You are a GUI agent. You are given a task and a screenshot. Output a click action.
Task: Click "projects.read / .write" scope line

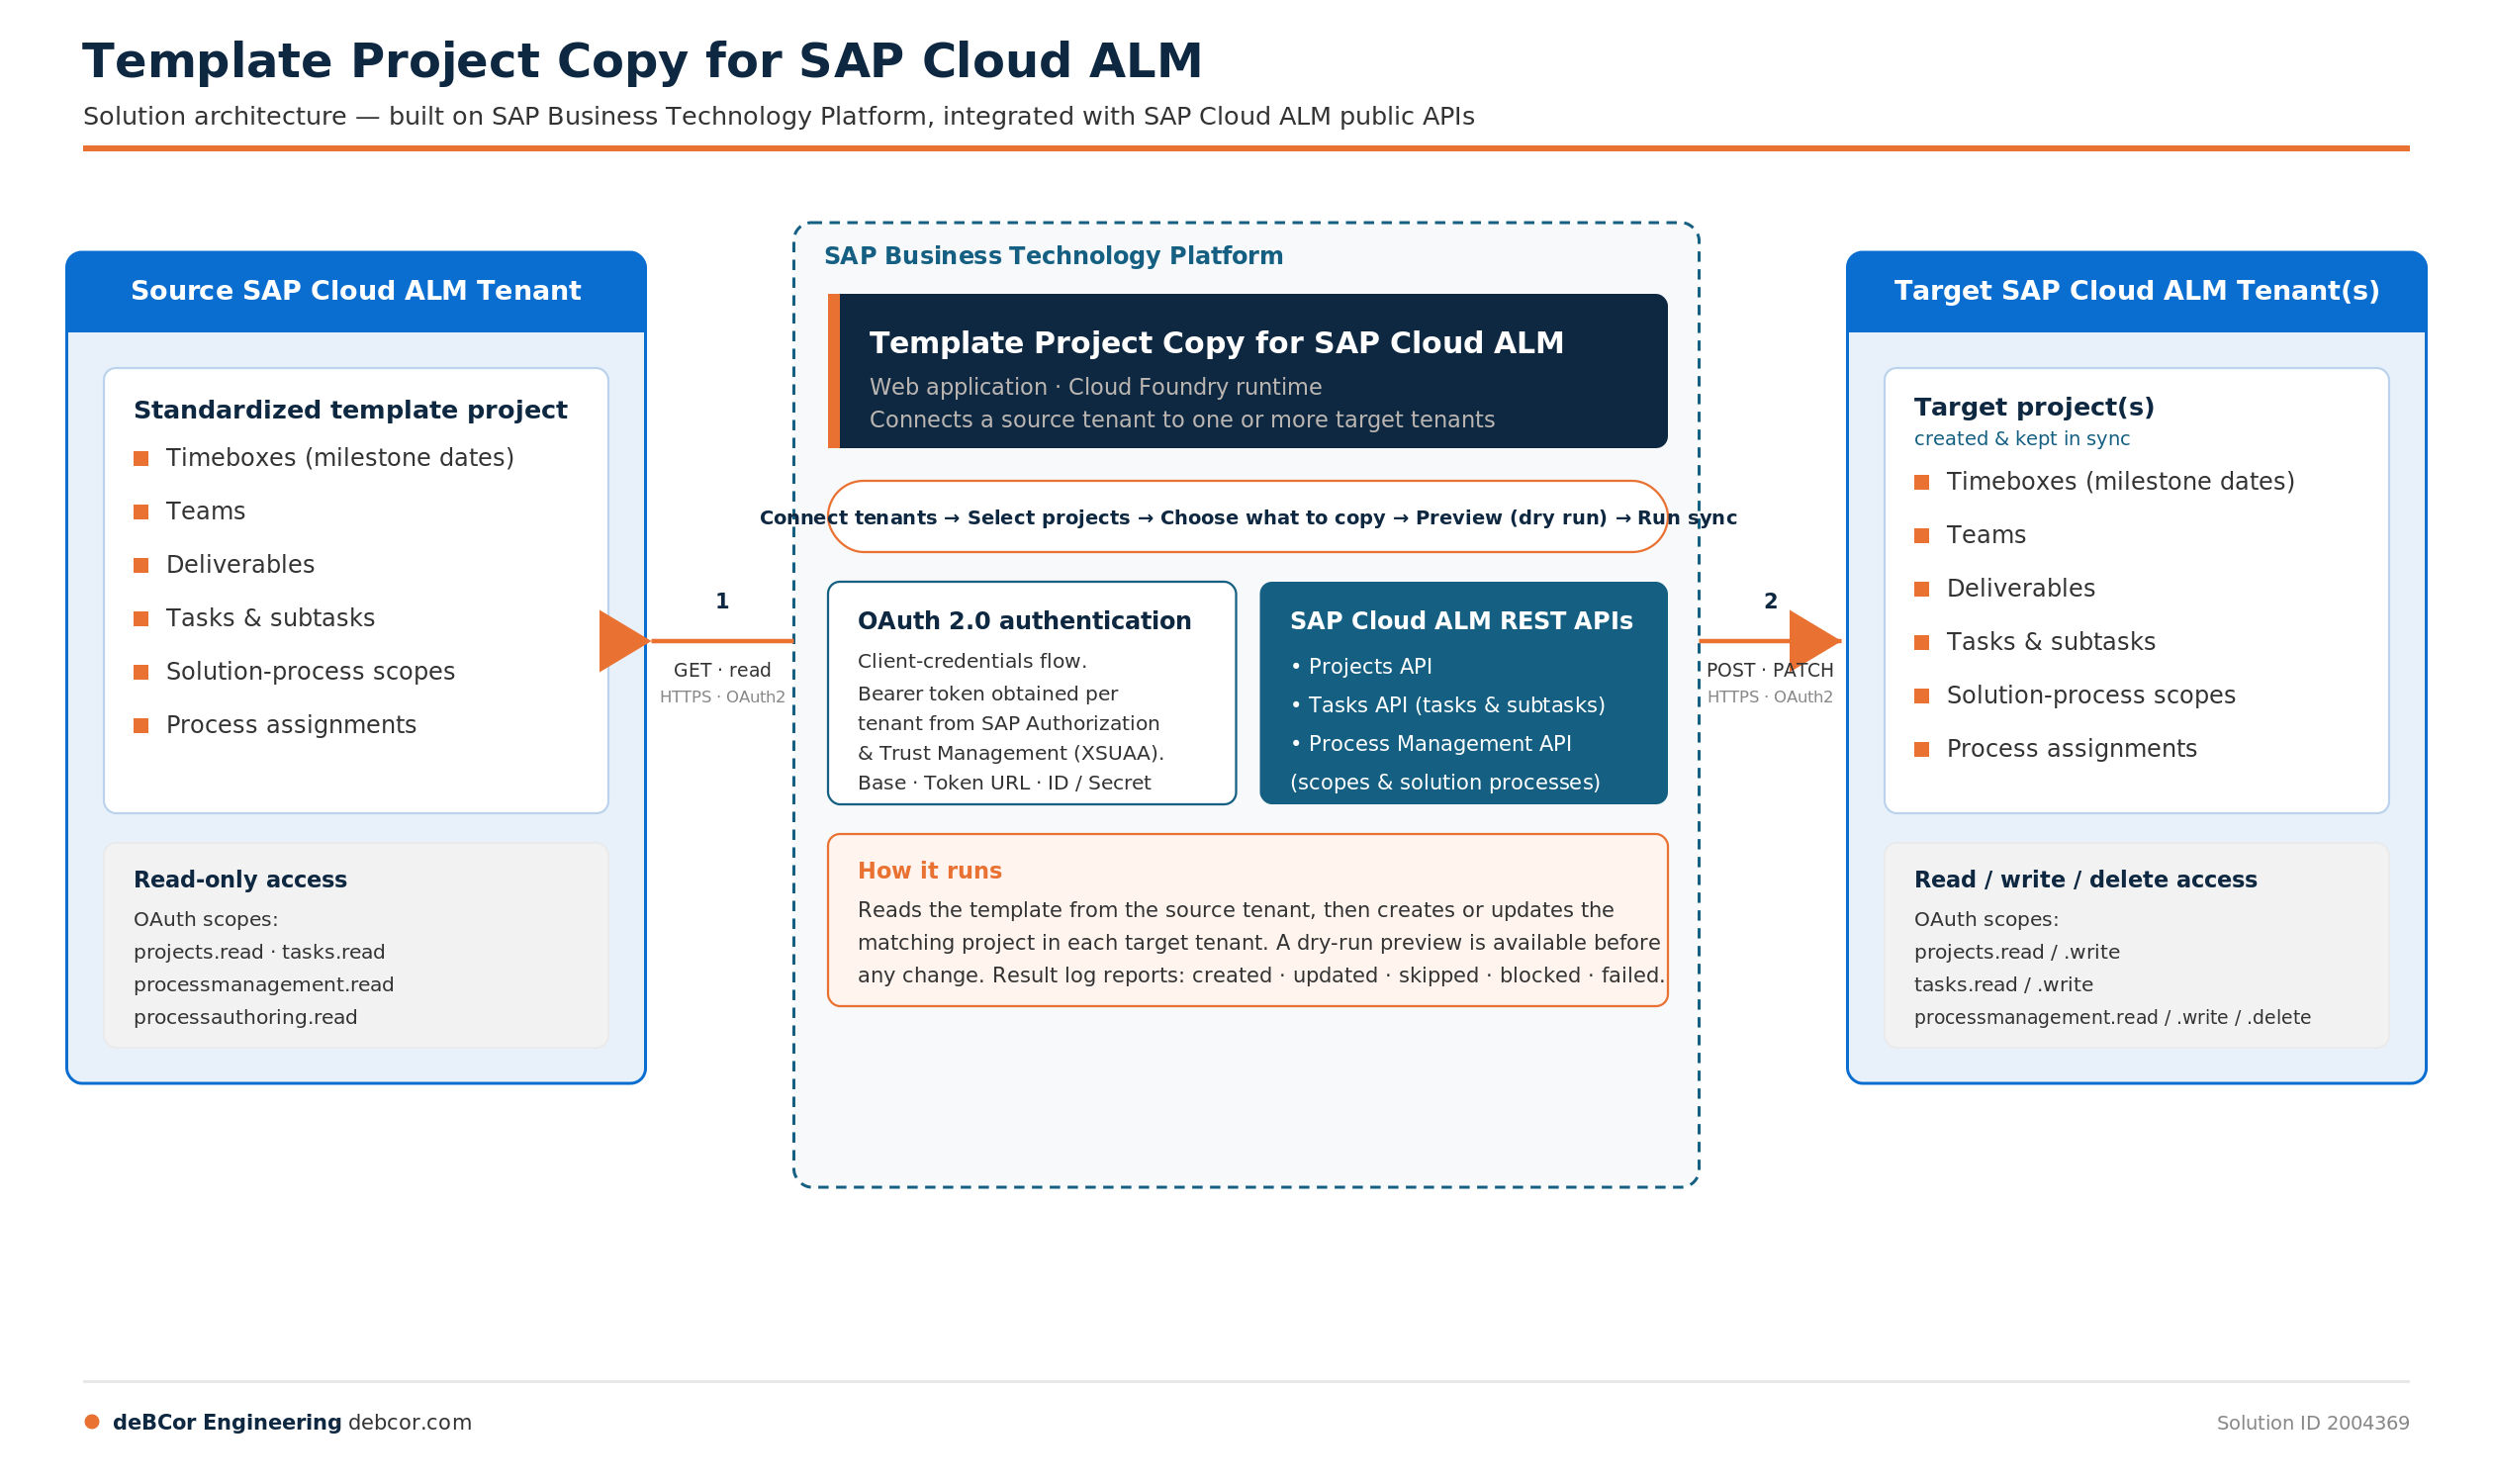coord(2016,952)
